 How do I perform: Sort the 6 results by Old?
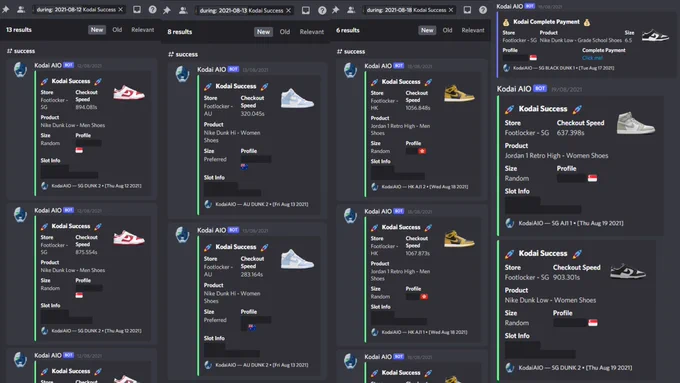448,30
